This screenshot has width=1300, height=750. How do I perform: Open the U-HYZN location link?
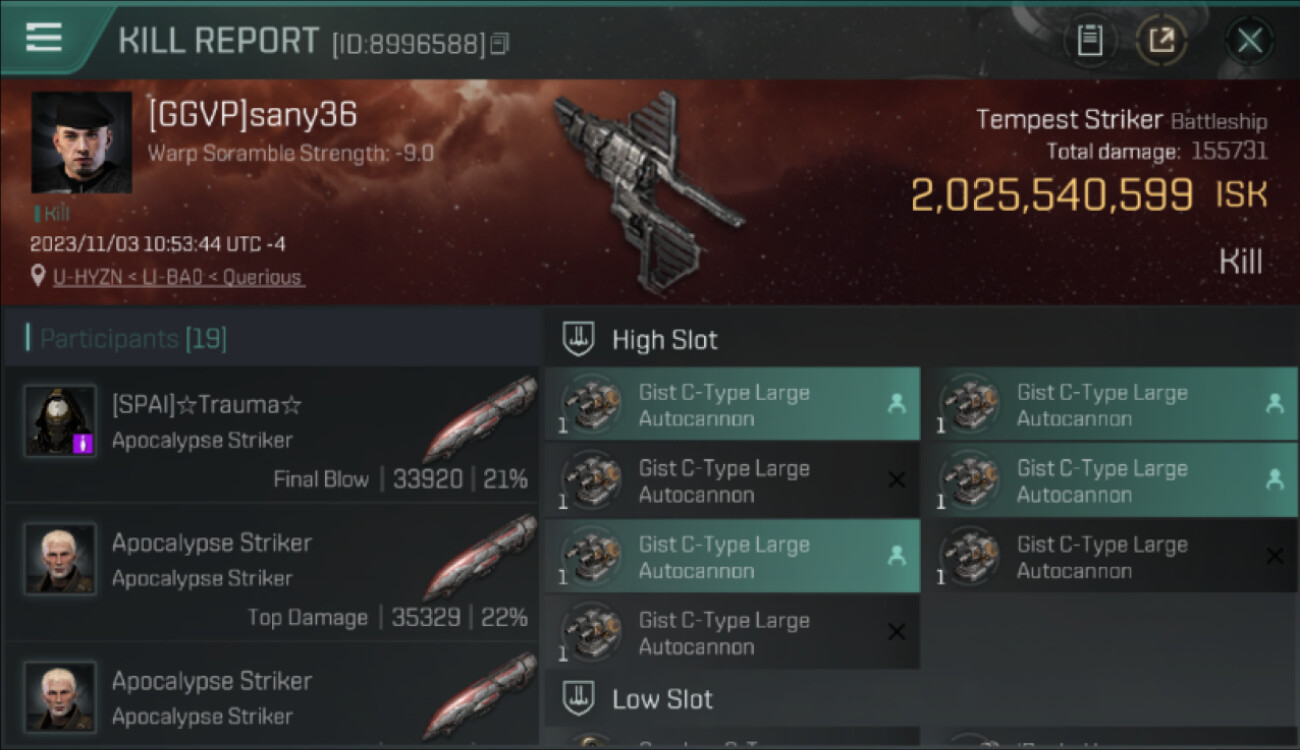point(93,277)
